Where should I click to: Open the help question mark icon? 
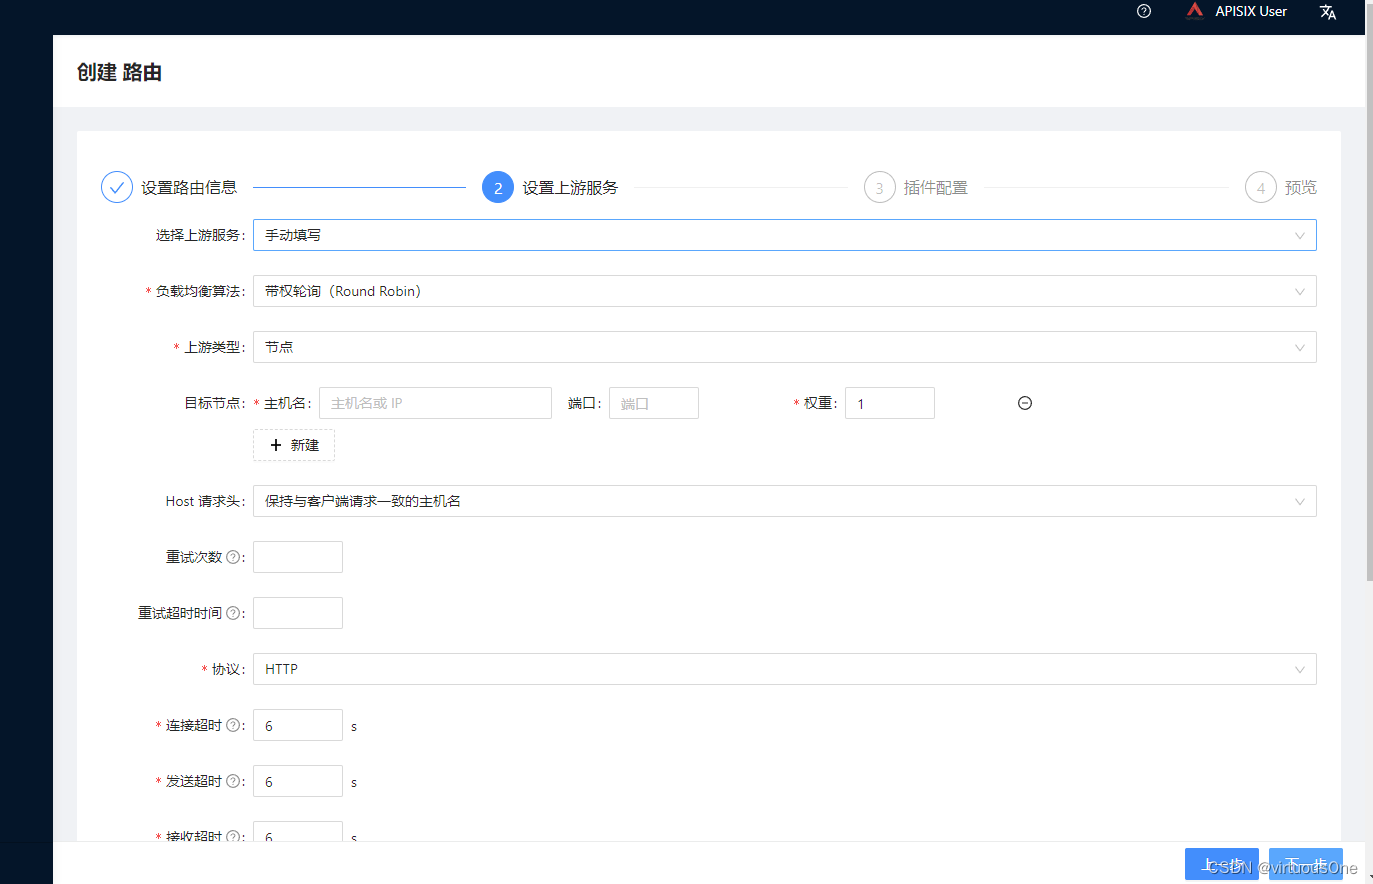[1144, 11]
